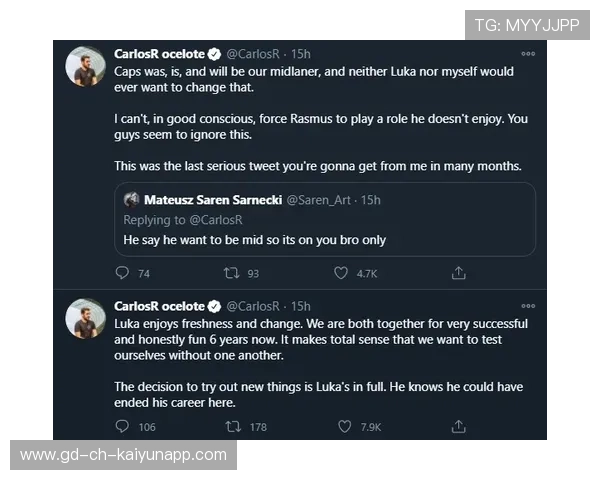This screenshot has width=600, height=480.
Task: Open CarlosR avatar on second tweet
Action: 86,319
